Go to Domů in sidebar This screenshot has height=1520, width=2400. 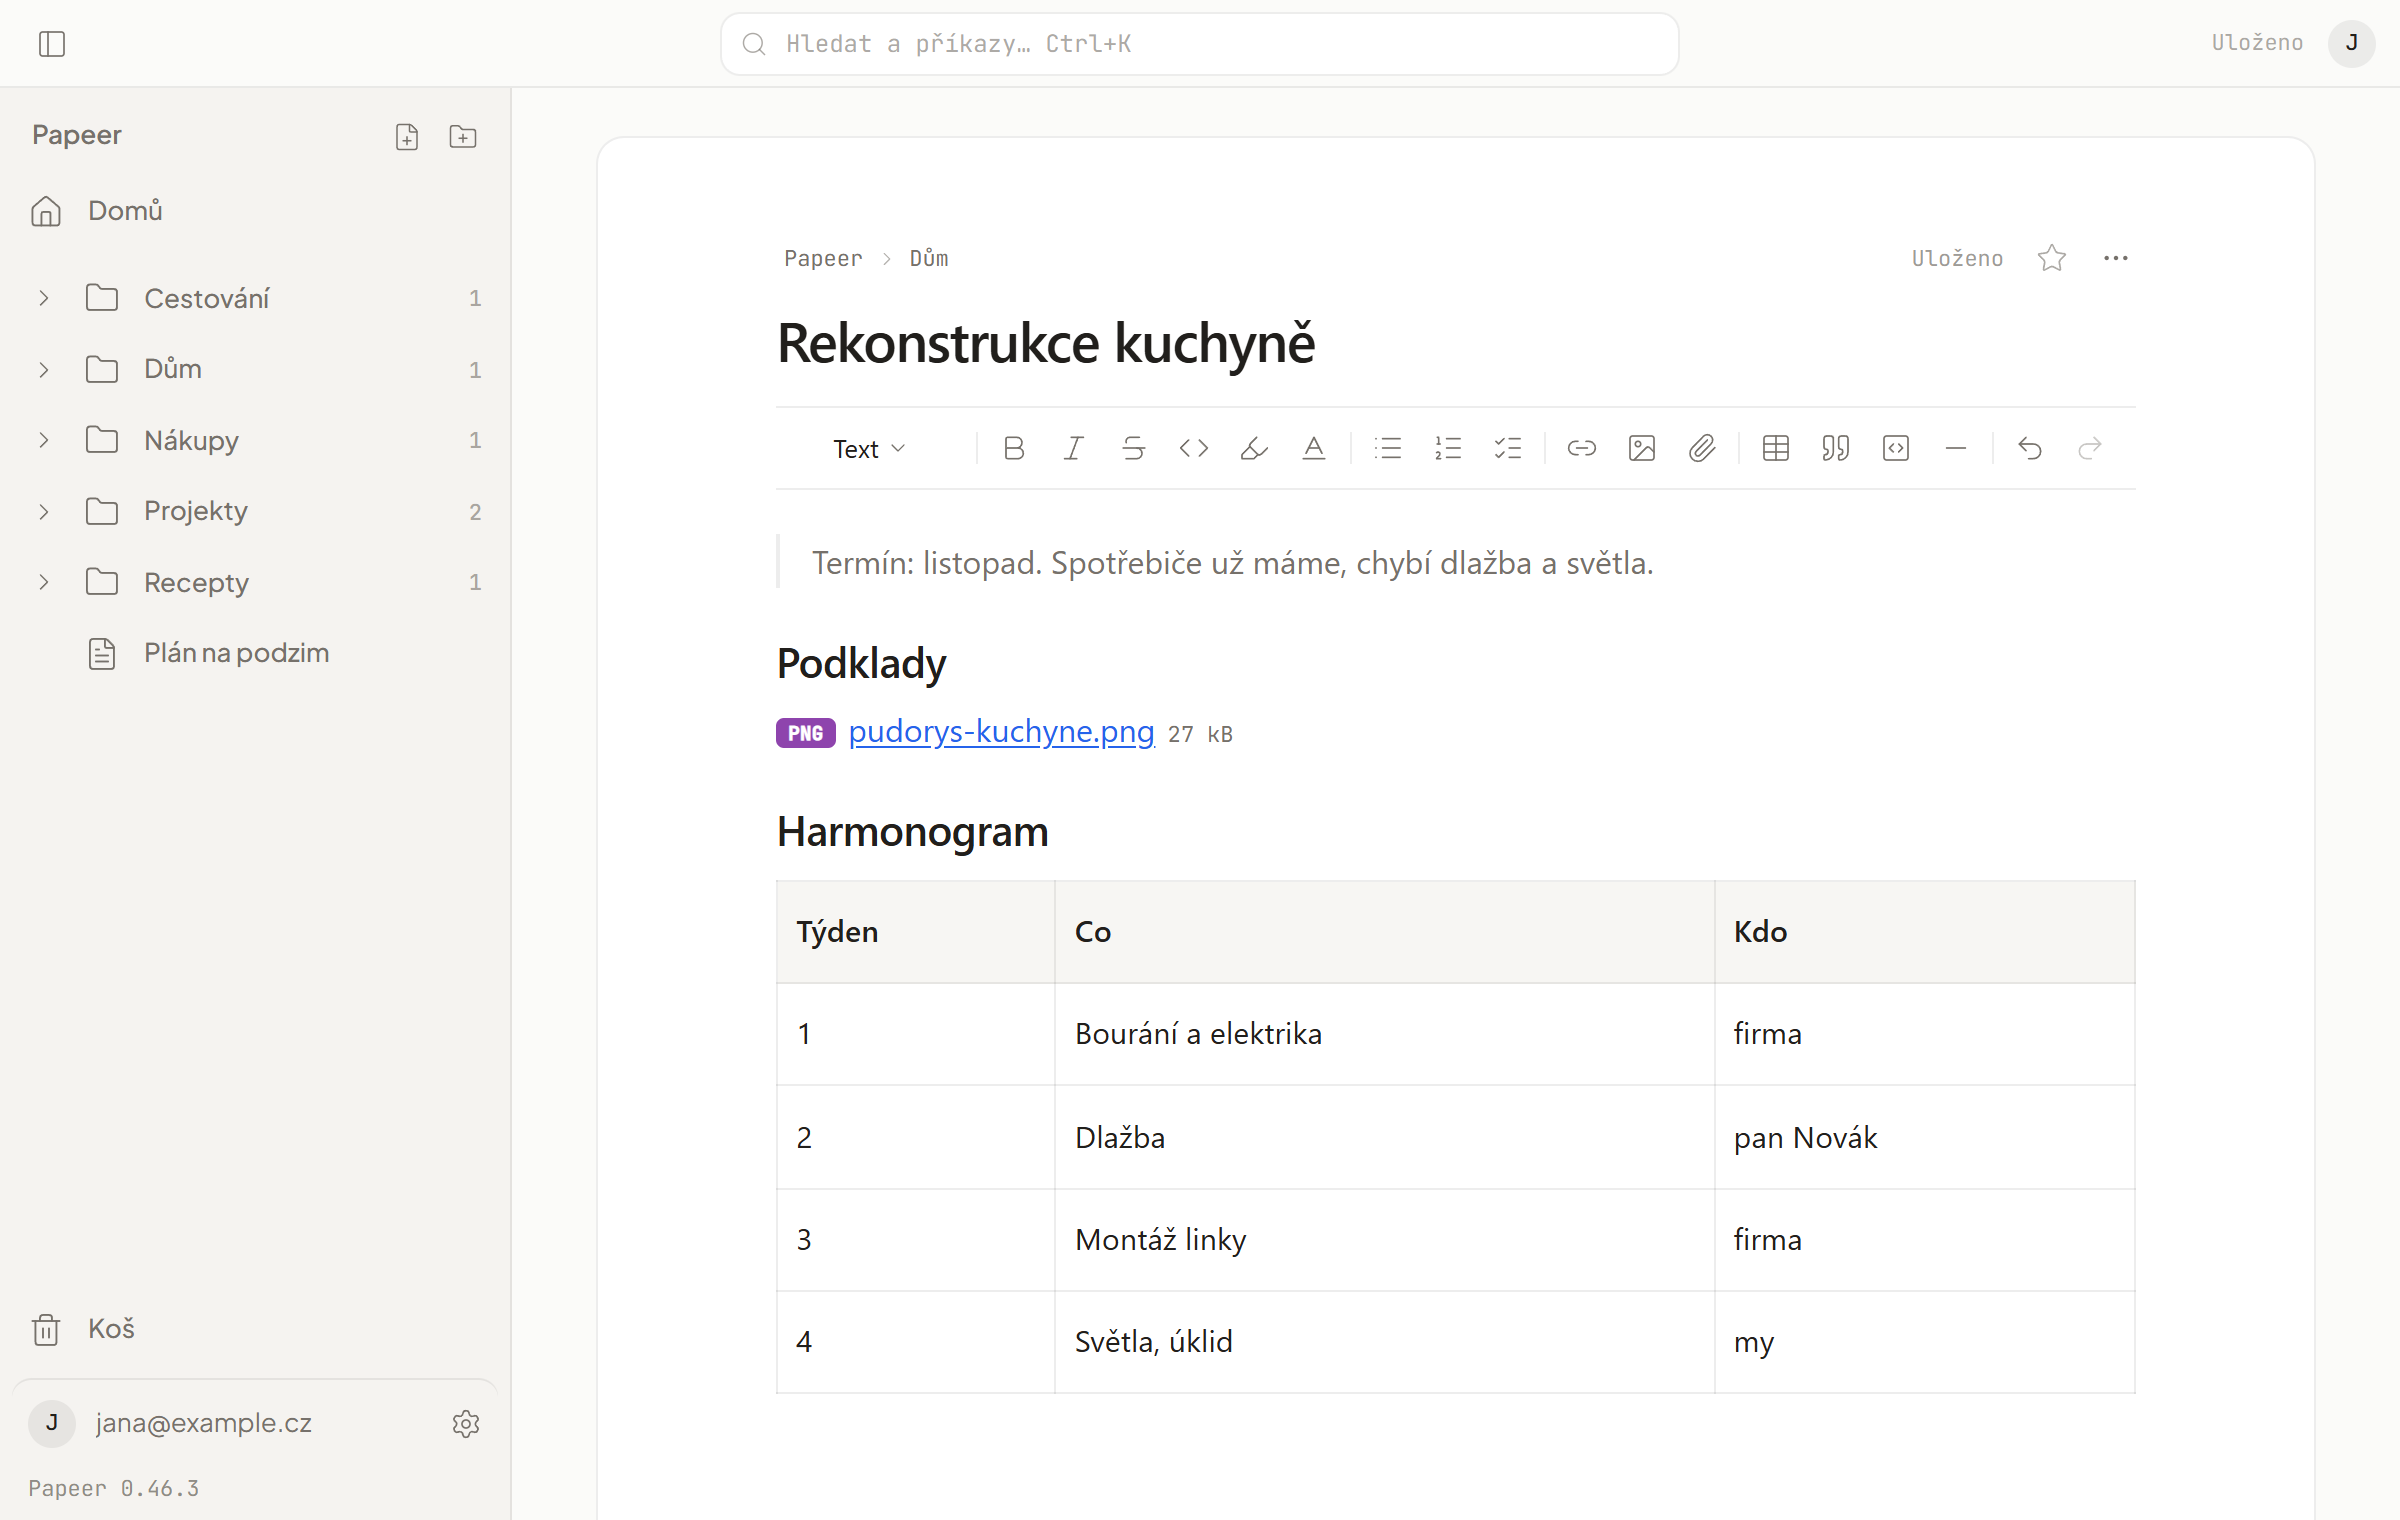coord(256,211)
